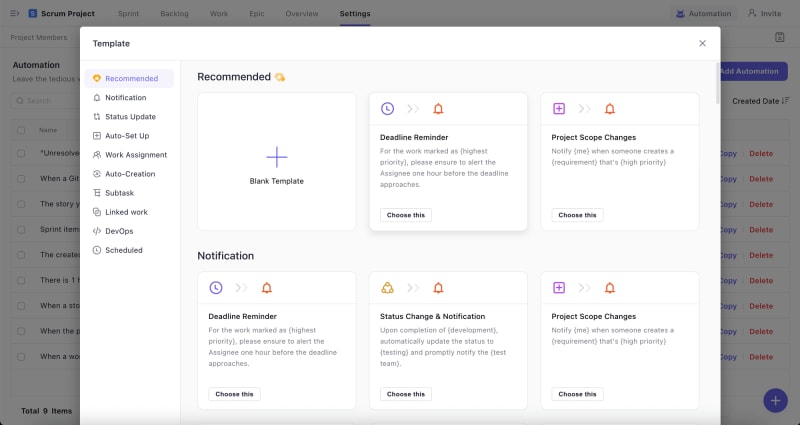Check the box for the *Unresolved row
The height and width of the screenshot is (425, 800).
point(21,154)
